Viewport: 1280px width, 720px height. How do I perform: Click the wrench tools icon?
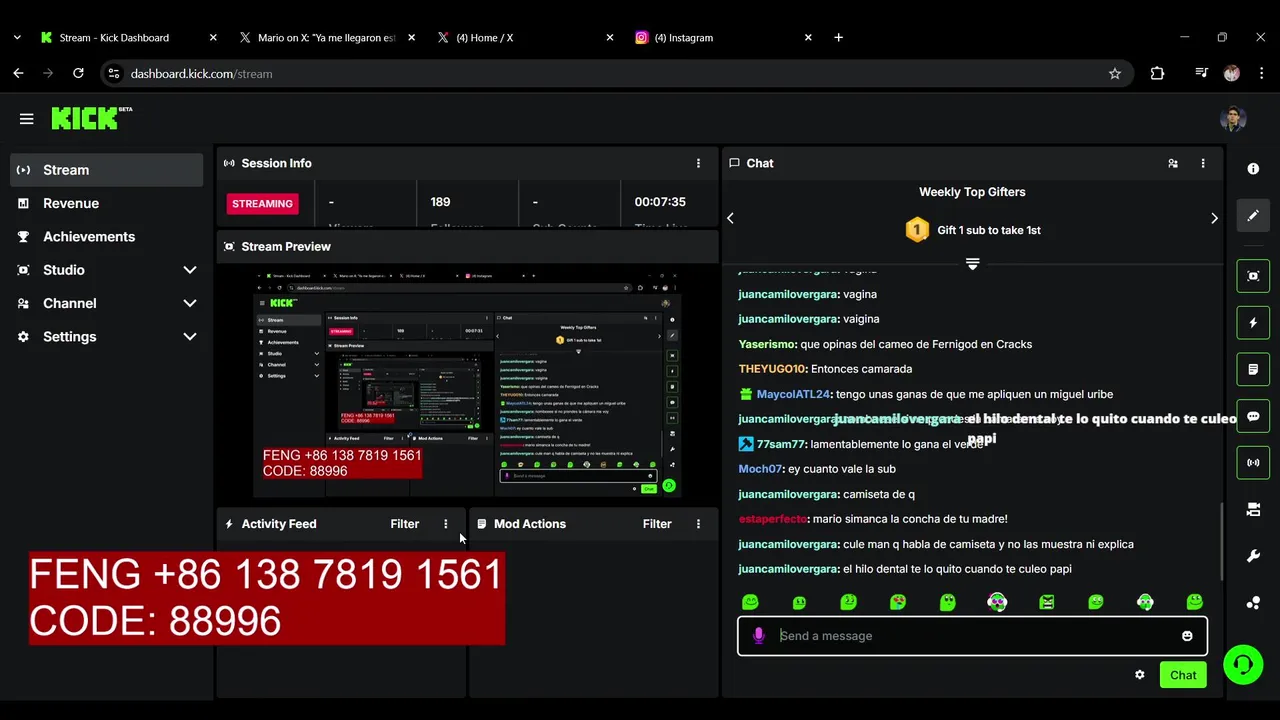tap(1253, 556)
